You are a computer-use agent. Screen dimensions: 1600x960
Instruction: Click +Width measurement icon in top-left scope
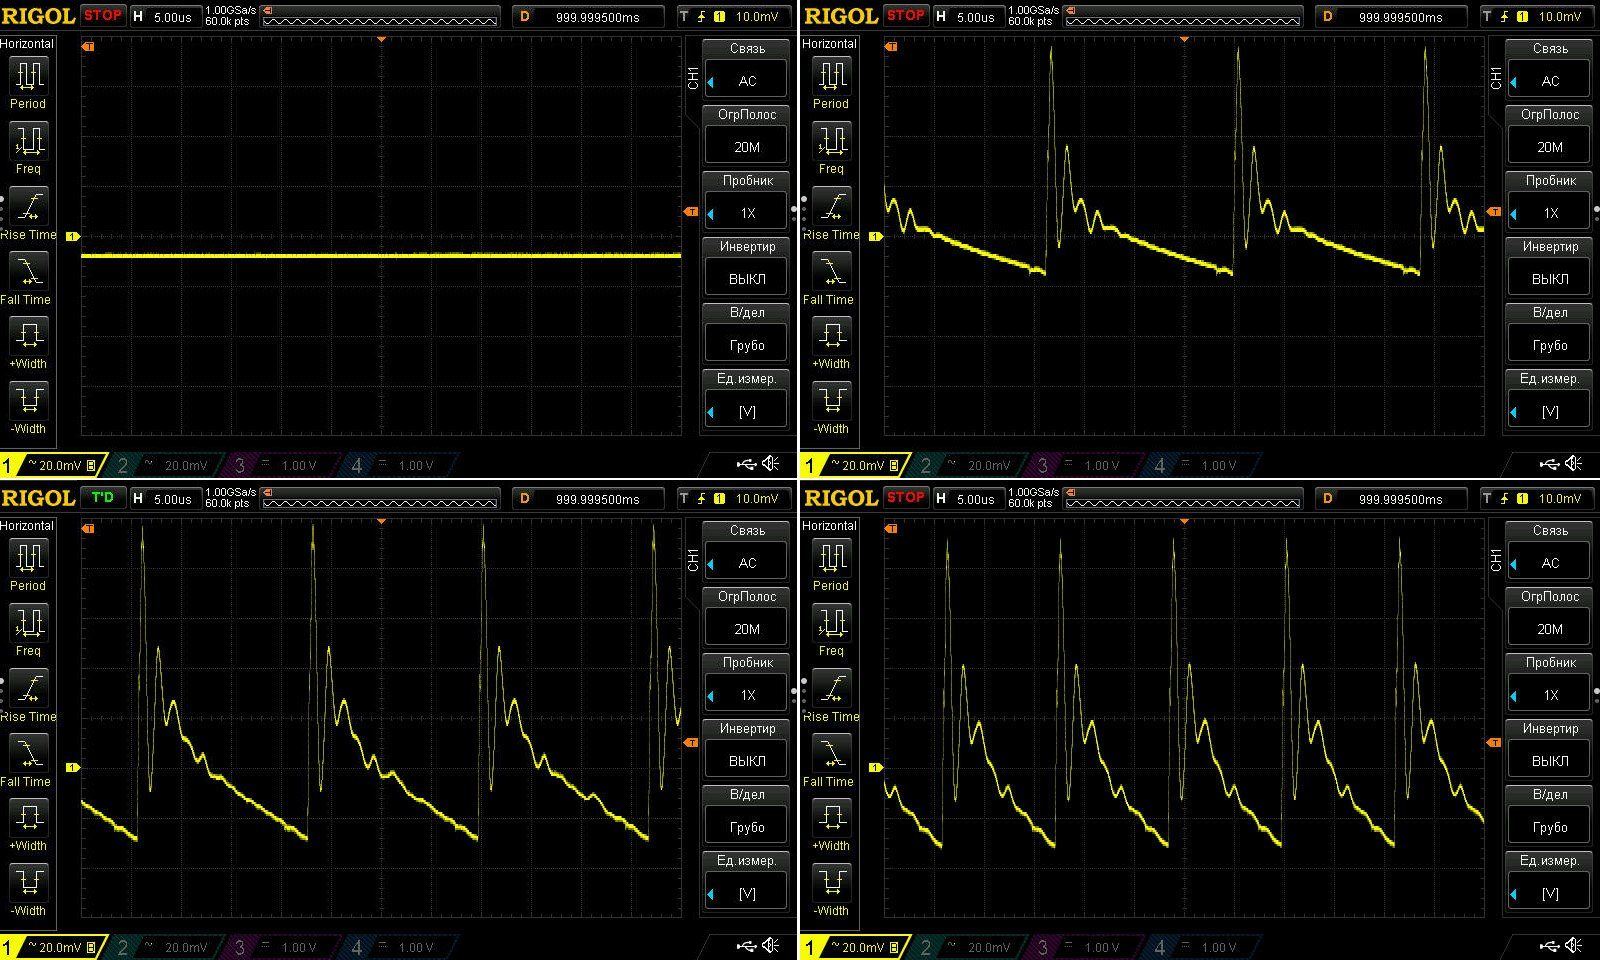coord(28,335)
